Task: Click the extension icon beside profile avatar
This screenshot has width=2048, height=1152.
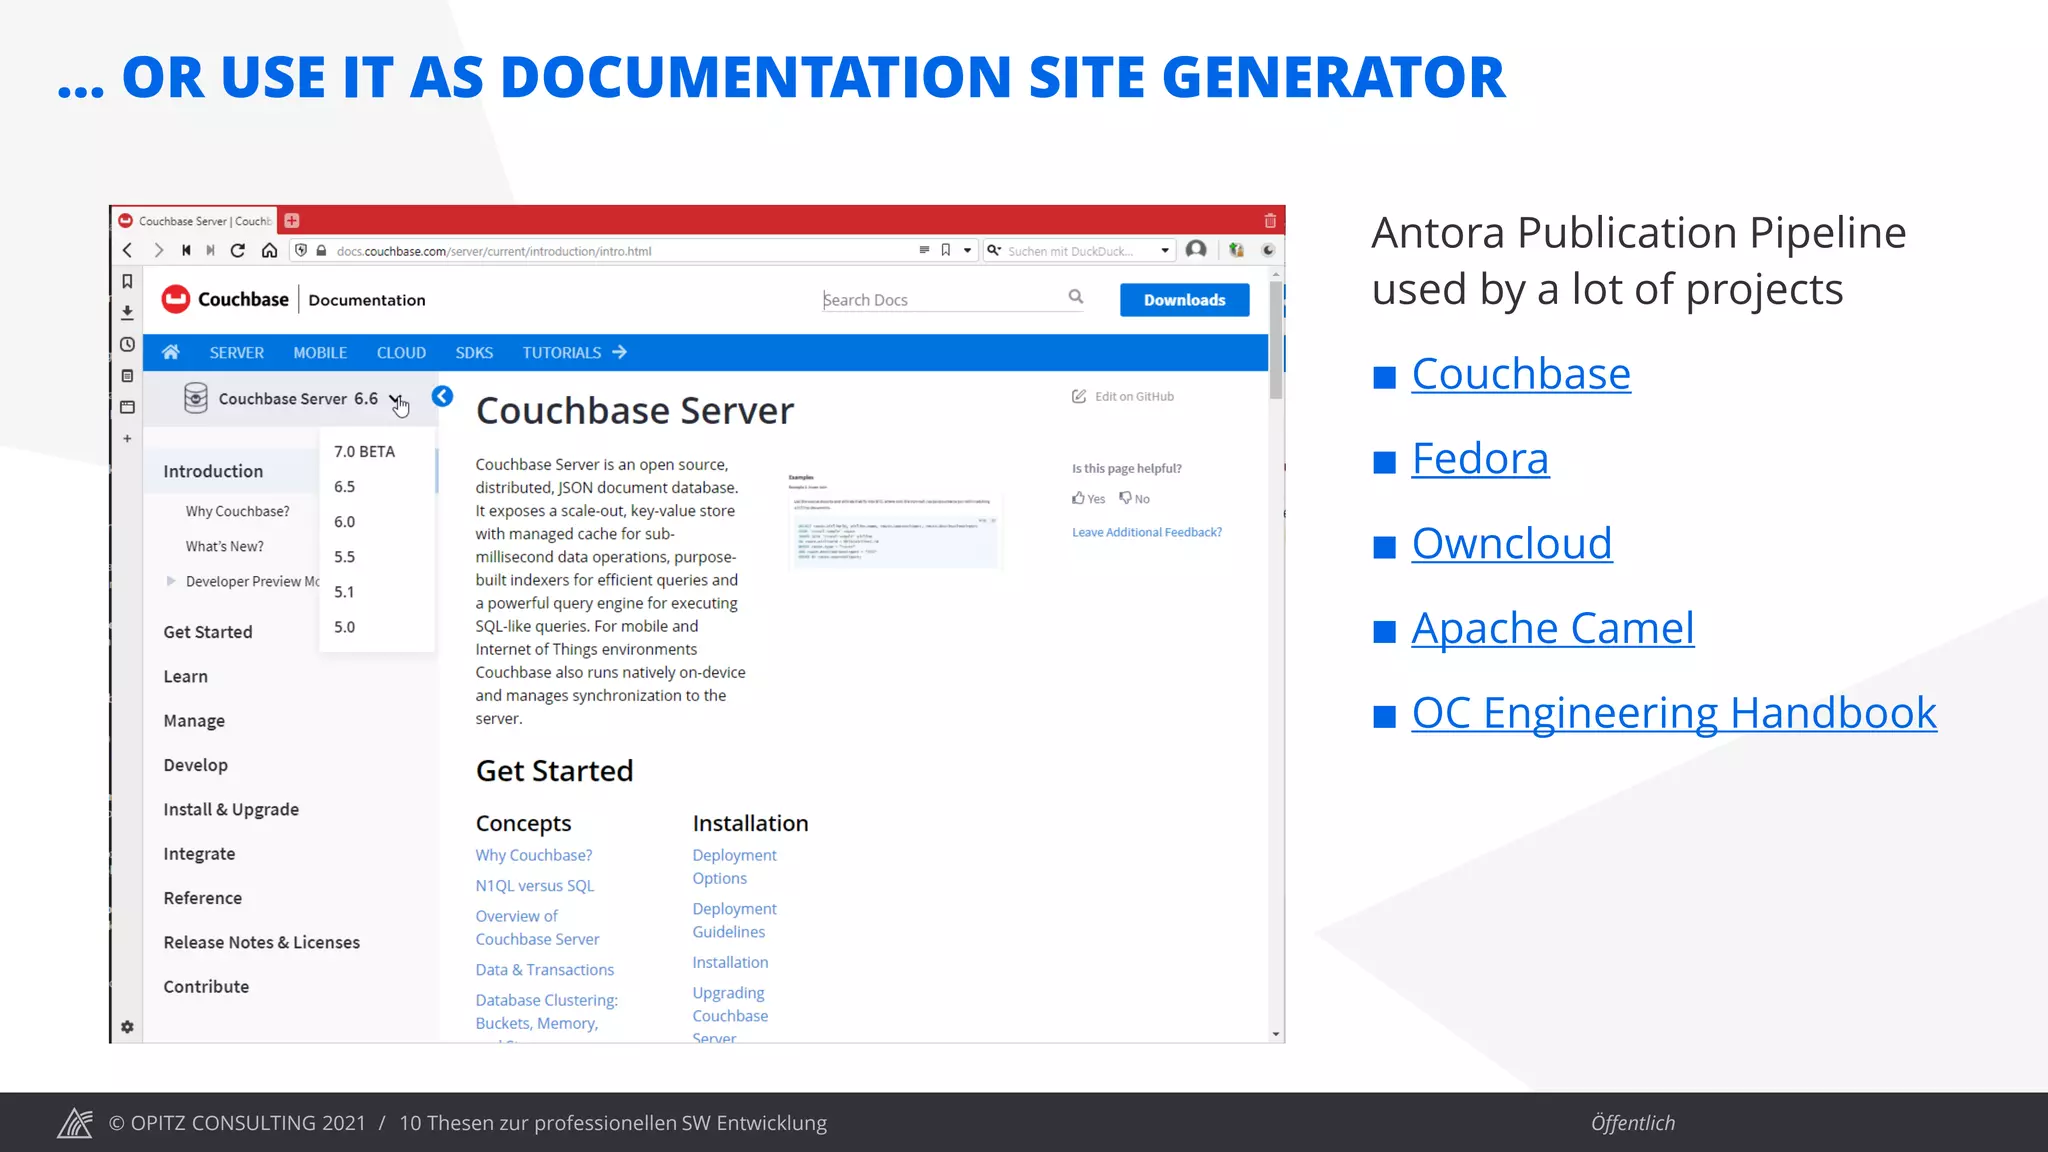Action: [x=1237, y=250]
